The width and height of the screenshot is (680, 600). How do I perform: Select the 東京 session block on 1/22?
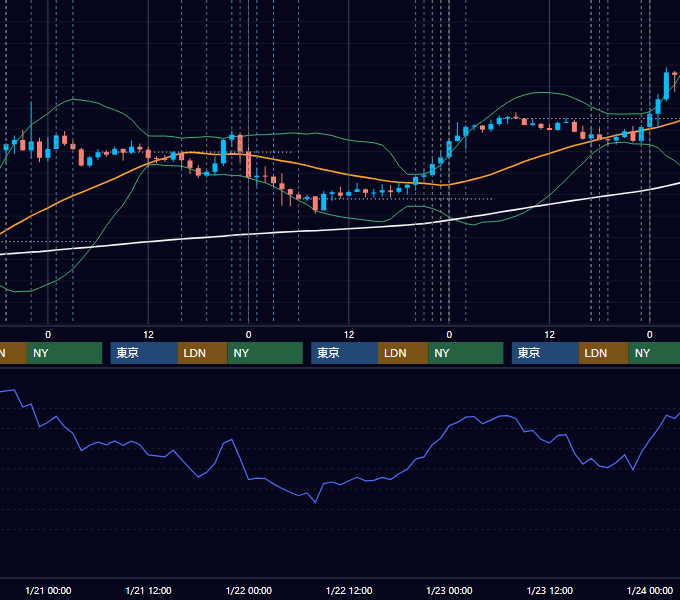point(344,353)
